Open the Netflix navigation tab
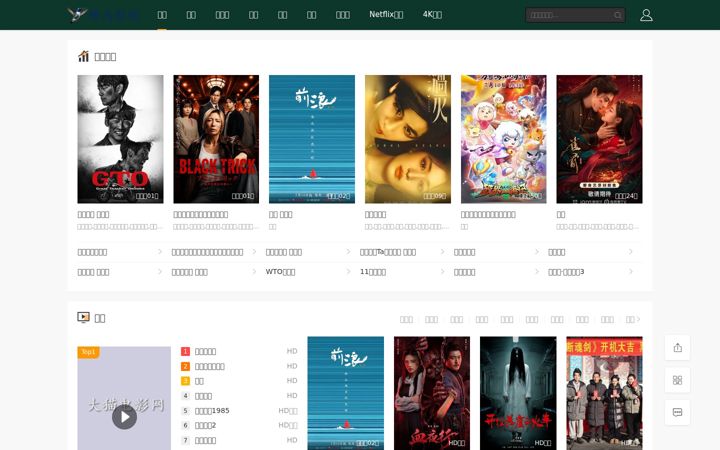The width and height of the screenshot is (720, 450). [x=386, y=15]
